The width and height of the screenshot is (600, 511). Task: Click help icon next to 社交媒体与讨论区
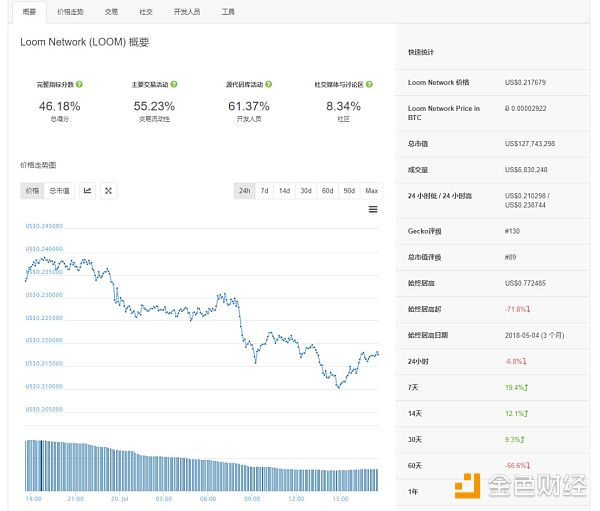point(369,84)
